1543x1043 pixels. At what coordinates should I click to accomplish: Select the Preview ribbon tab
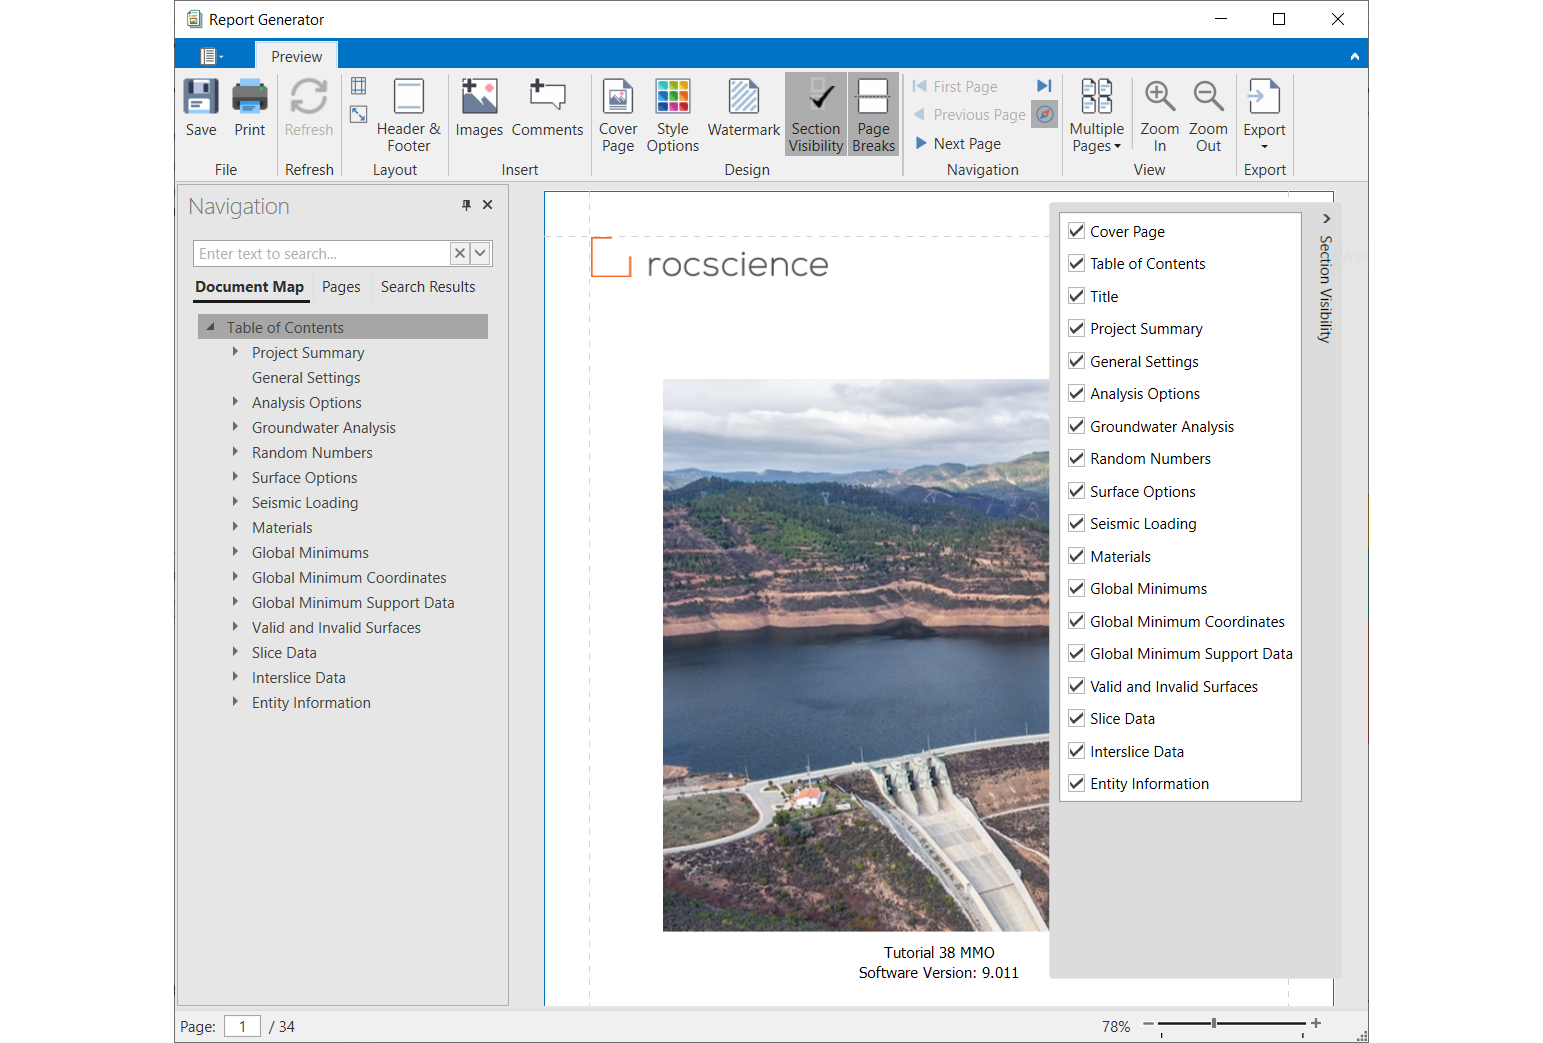296,56
